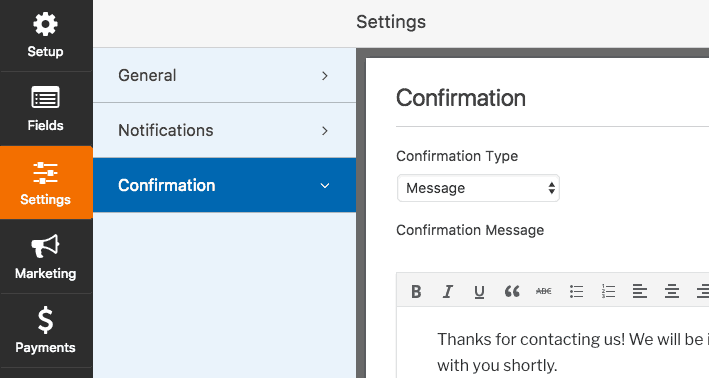The width and height of the screenshot is (709, 378).
Task: Open the Confirmation Type dropdown
Action: [x=478, y=188]
